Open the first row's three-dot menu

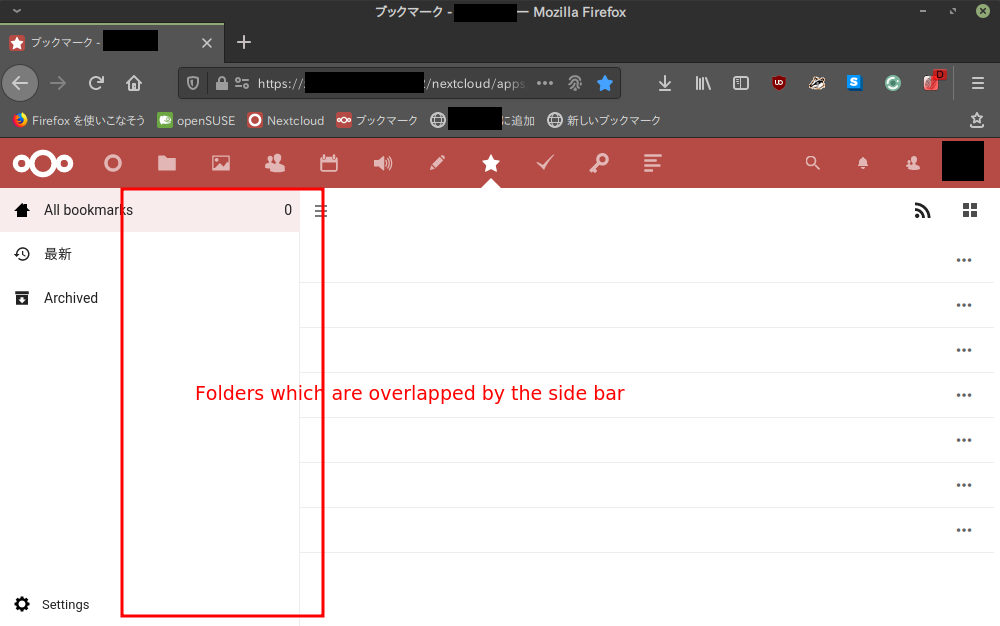964,260
